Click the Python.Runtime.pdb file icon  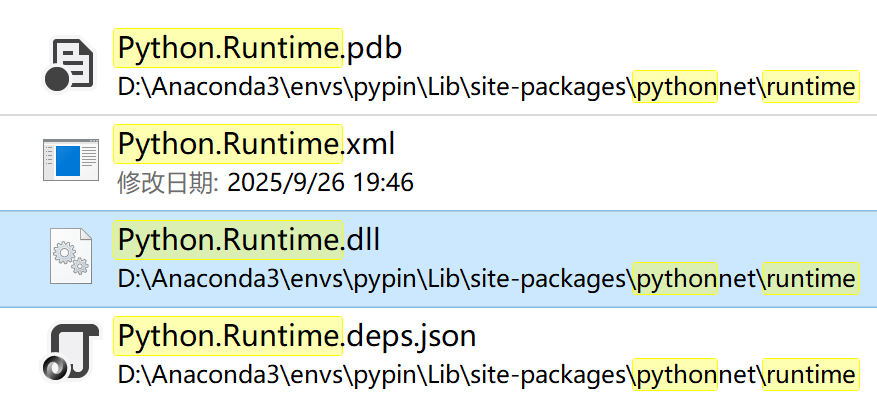(71, 66)
